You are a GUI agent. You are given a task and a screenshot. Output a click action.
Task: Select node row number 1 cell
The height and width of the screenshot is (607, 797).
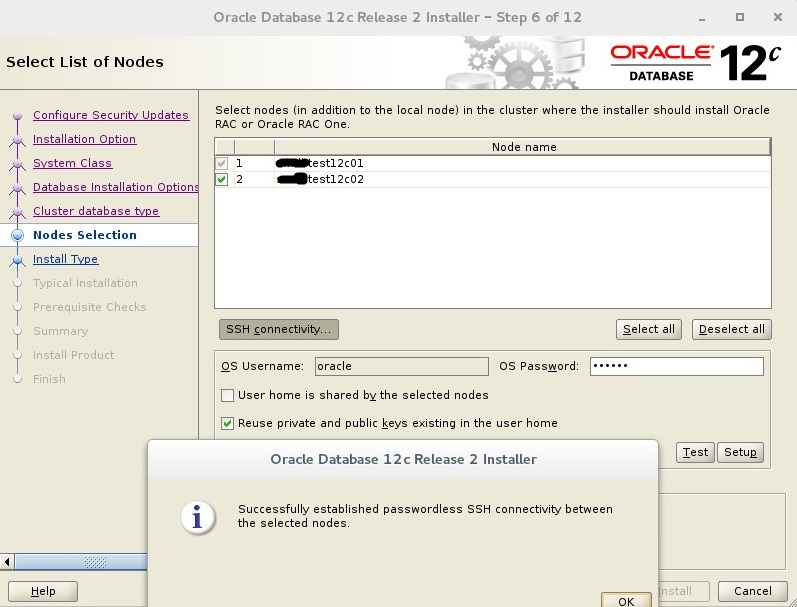pos(254,163)
